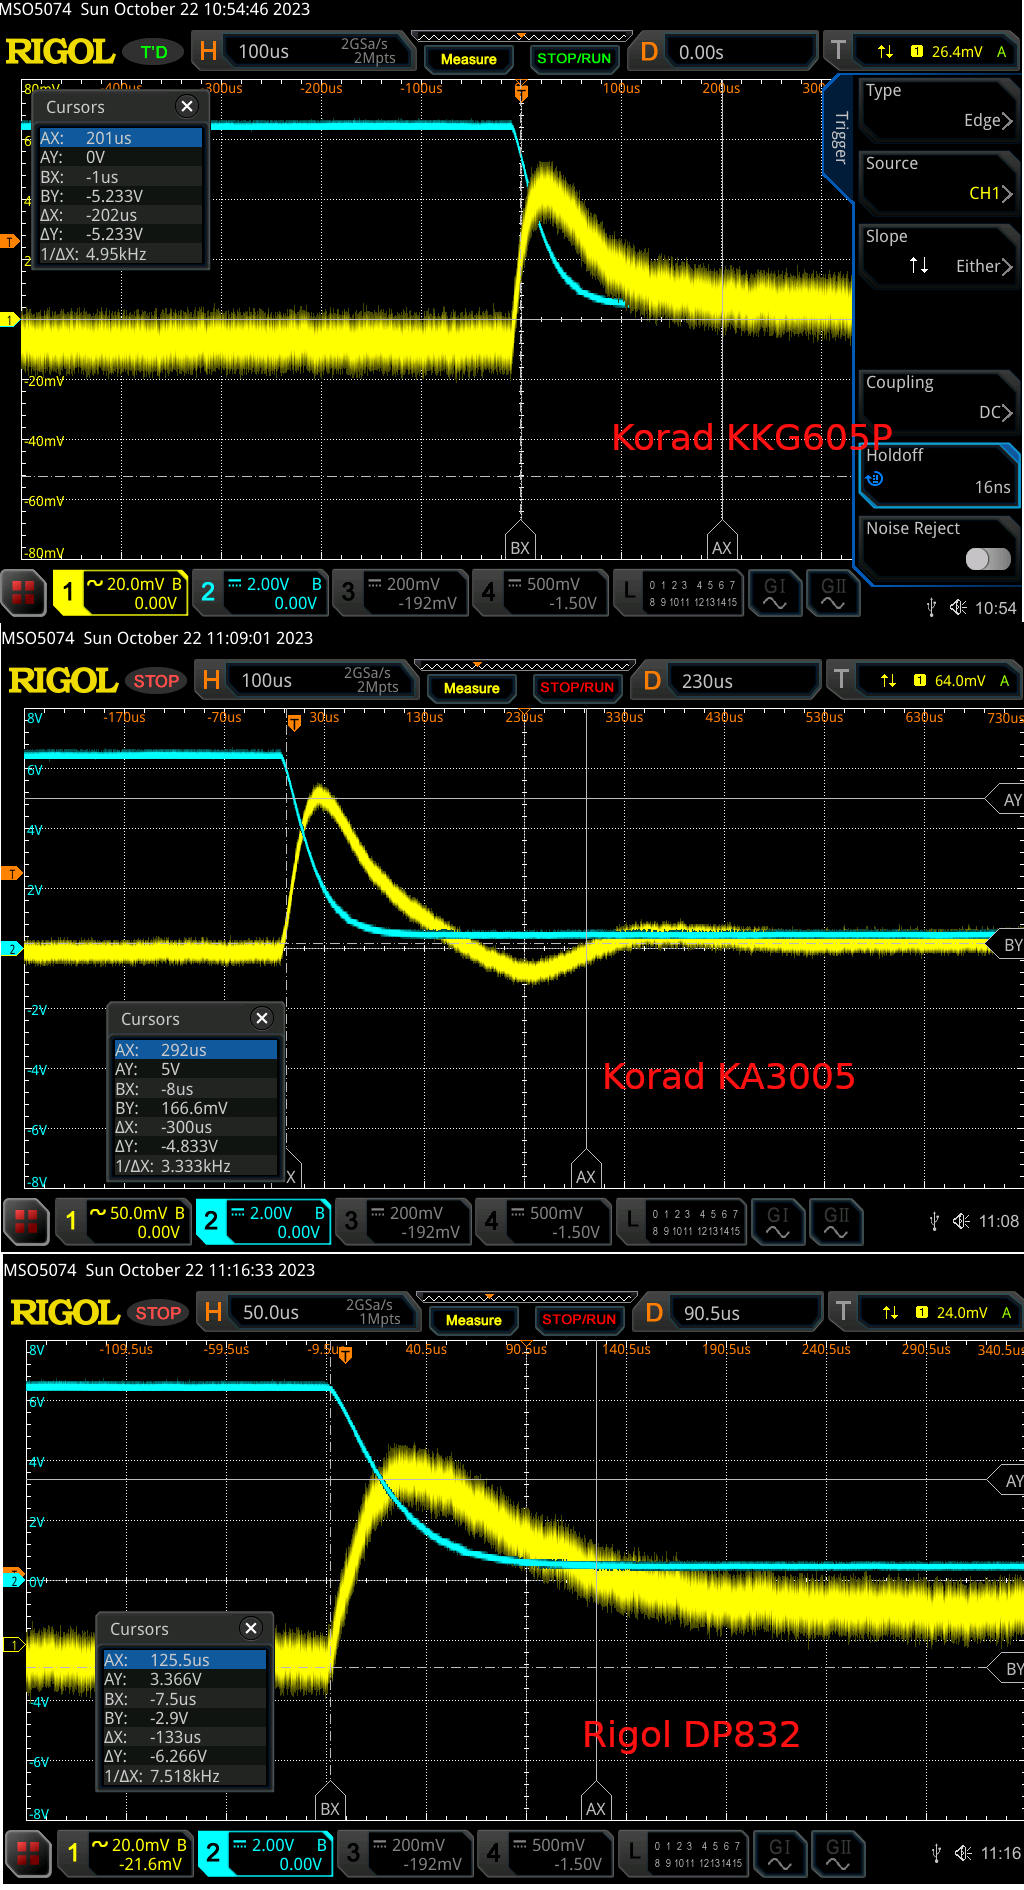Select AX: 292us row in Cursors panel
Screen dimensions: 1024x1890
(195, 1050)
